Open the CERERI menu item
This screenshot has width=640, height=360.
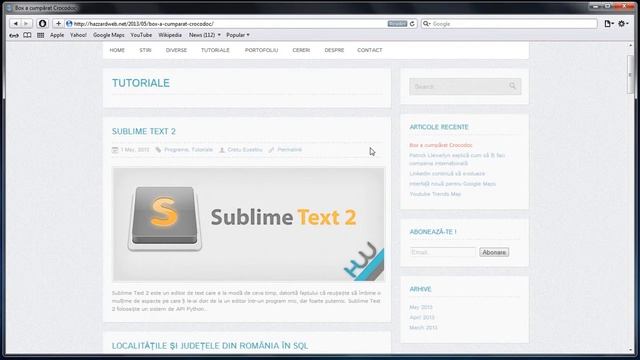click(x=301, y=50)
